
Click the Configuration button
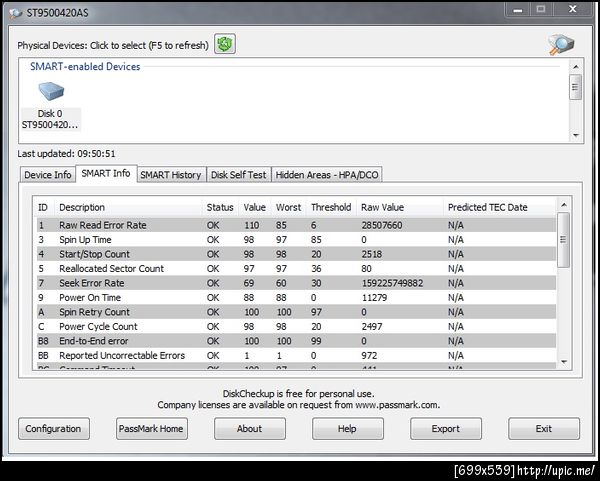tap(54, 429)
